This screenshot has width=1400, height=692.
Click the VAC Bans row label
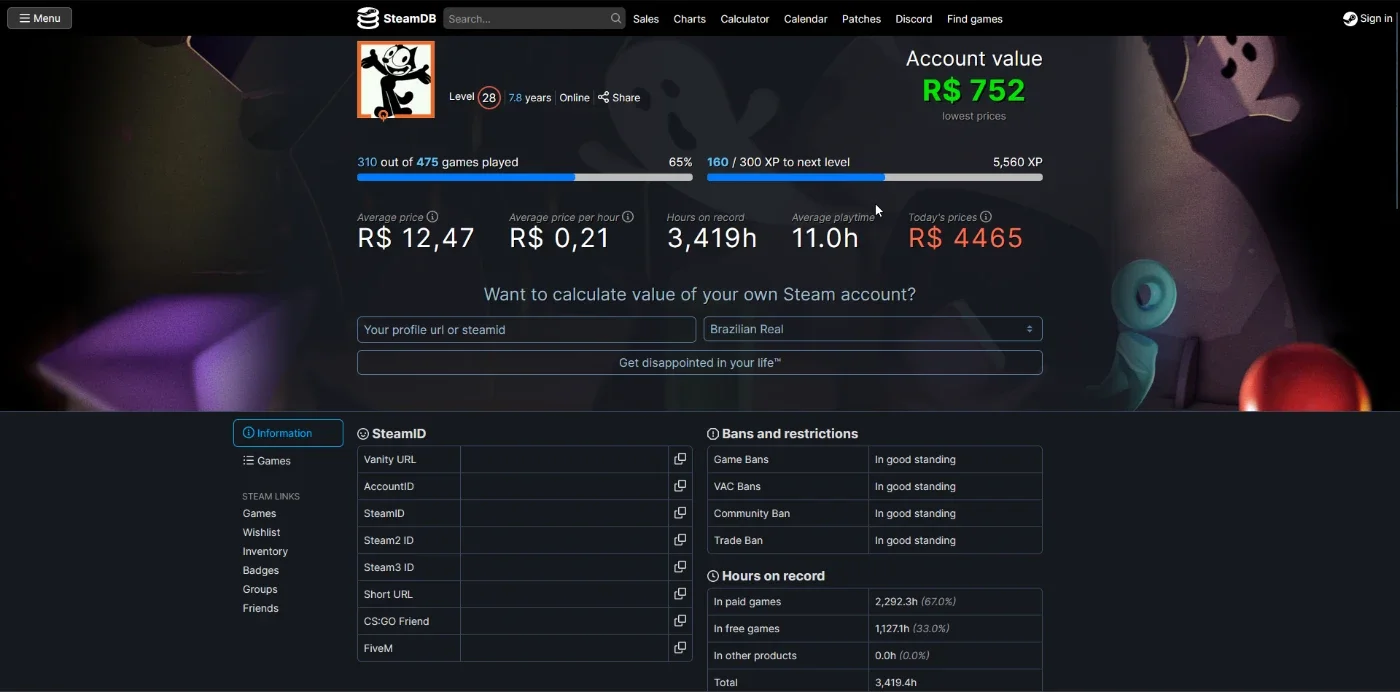pos(737,486)
